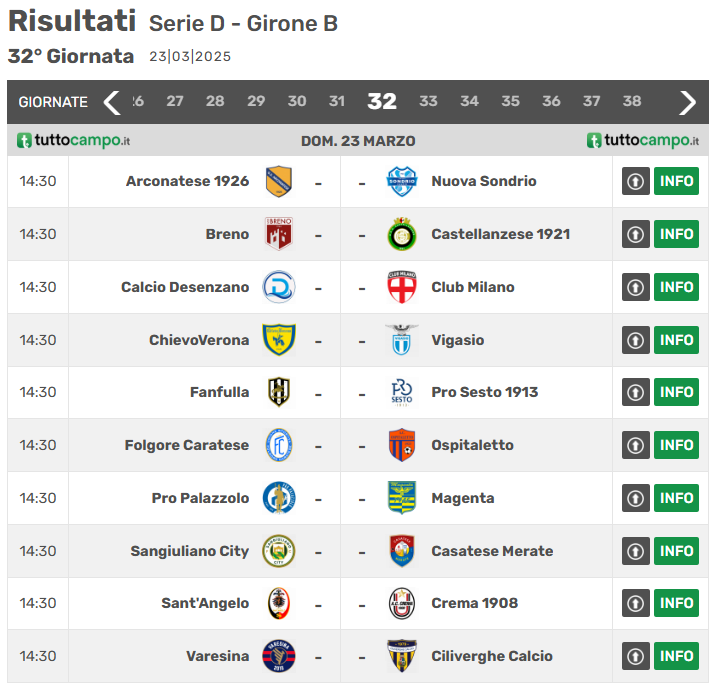Open INFO for Sant'Angelo vs Crema match
This screenshot has width=712, height=688.
pos(676,603)
